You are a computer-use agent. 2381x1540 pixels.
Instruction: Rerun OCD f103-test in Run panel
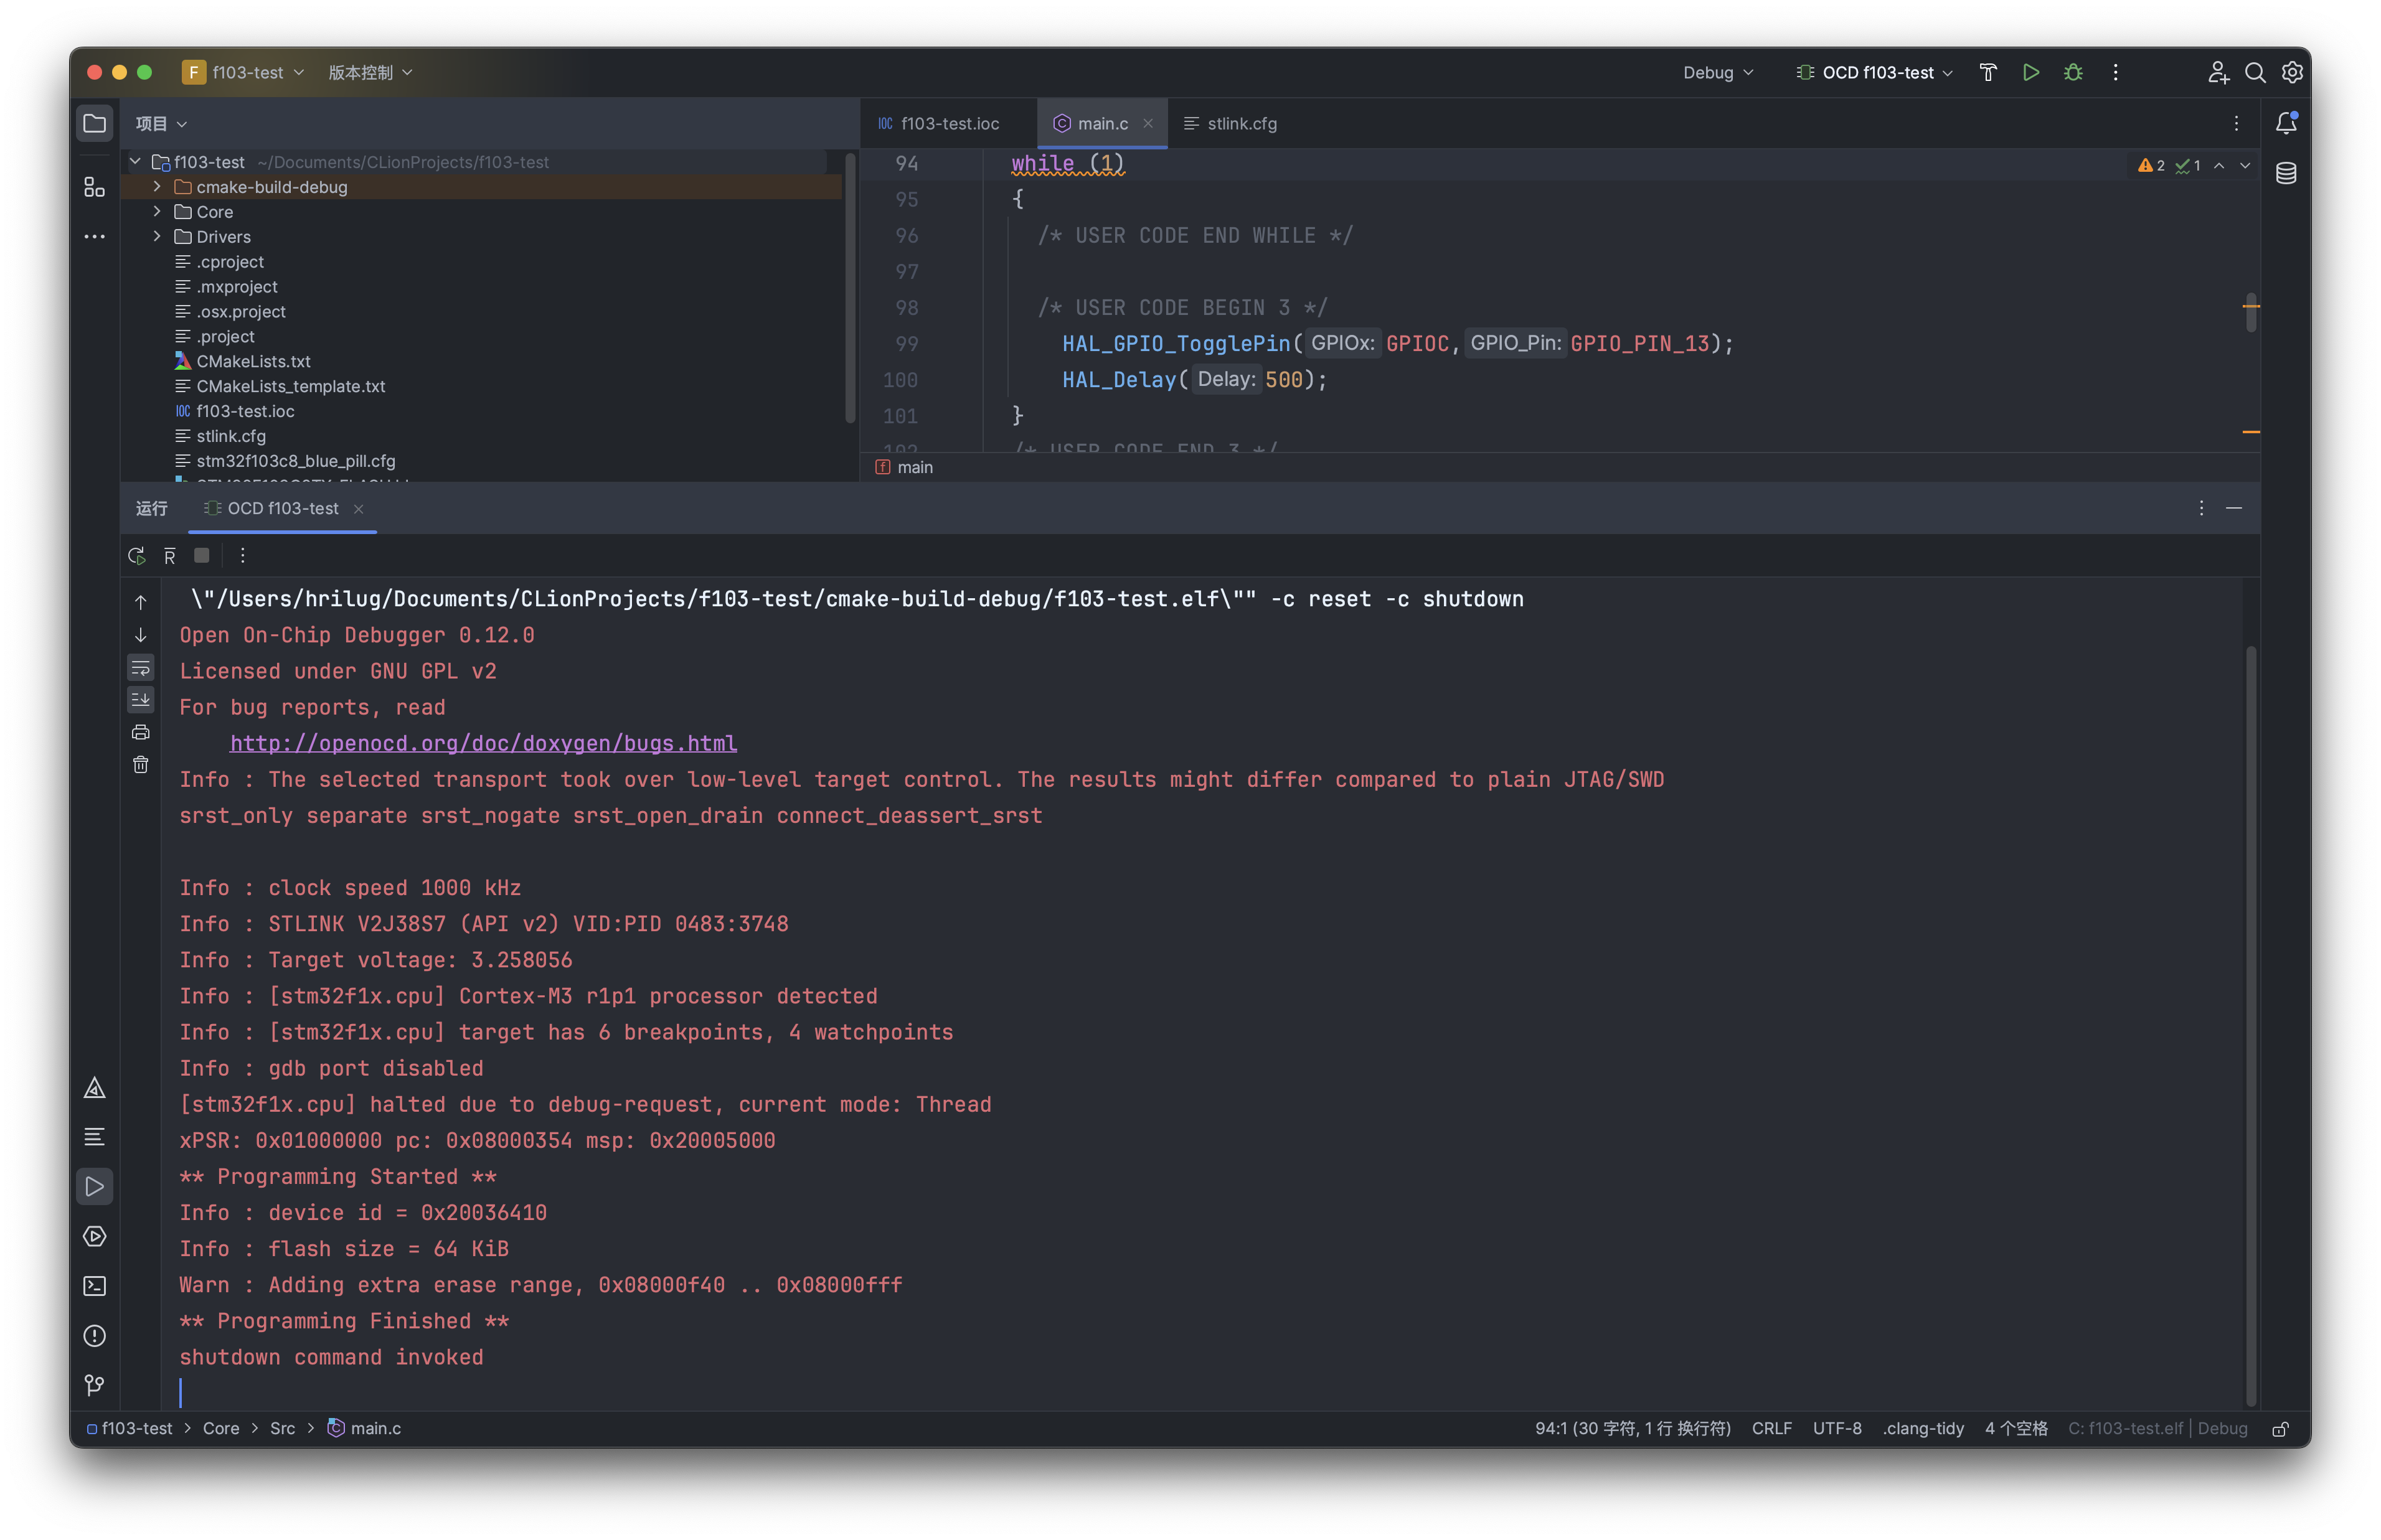[x=137, y=555]
